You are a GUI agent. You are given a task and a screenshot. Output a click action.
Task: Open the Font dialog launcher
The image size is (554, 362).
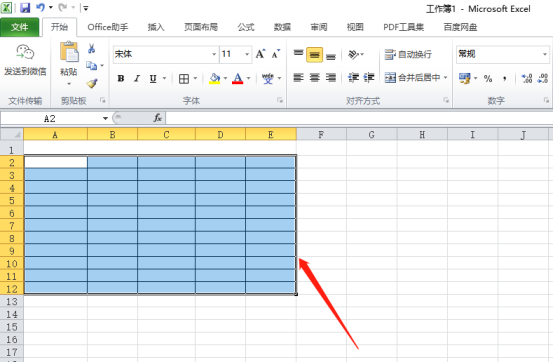pyautogui.click(x=280, y=101)
